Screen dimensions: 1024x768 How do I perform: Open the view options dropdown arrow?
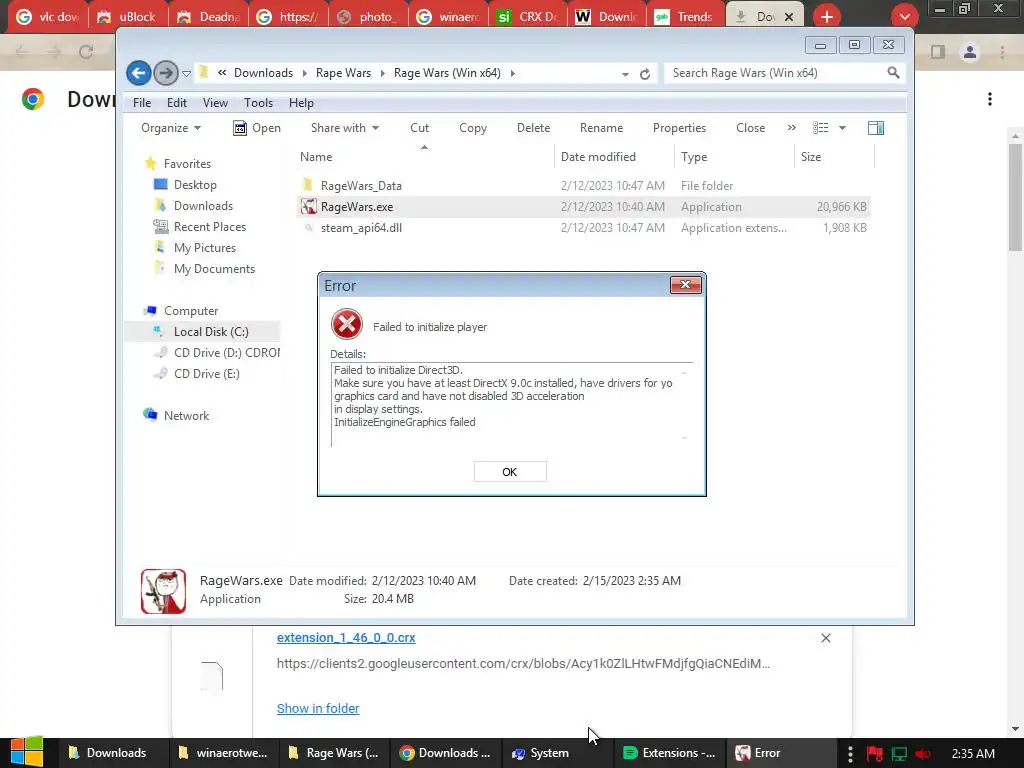842,128
